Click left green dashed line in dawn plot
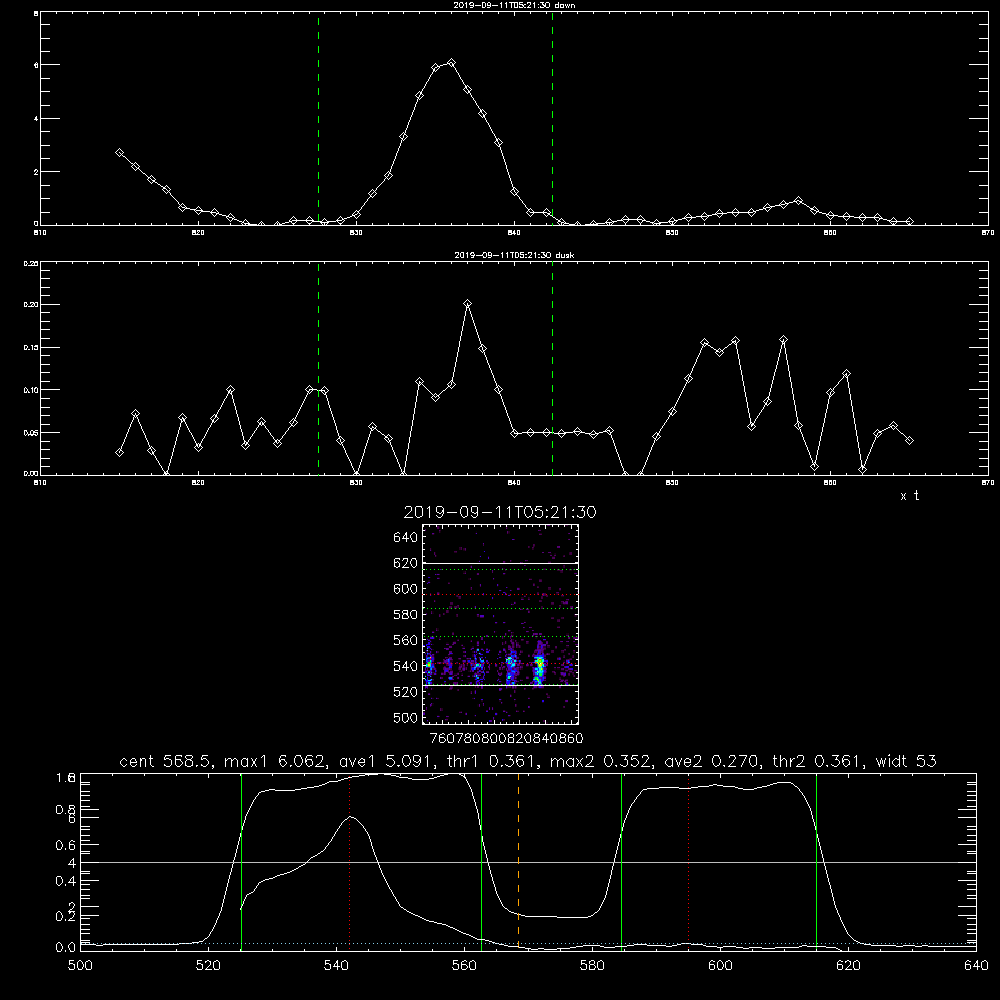Image resolution: width=1000 pixels, height=1000 pixels. click(x=318, y=118)
